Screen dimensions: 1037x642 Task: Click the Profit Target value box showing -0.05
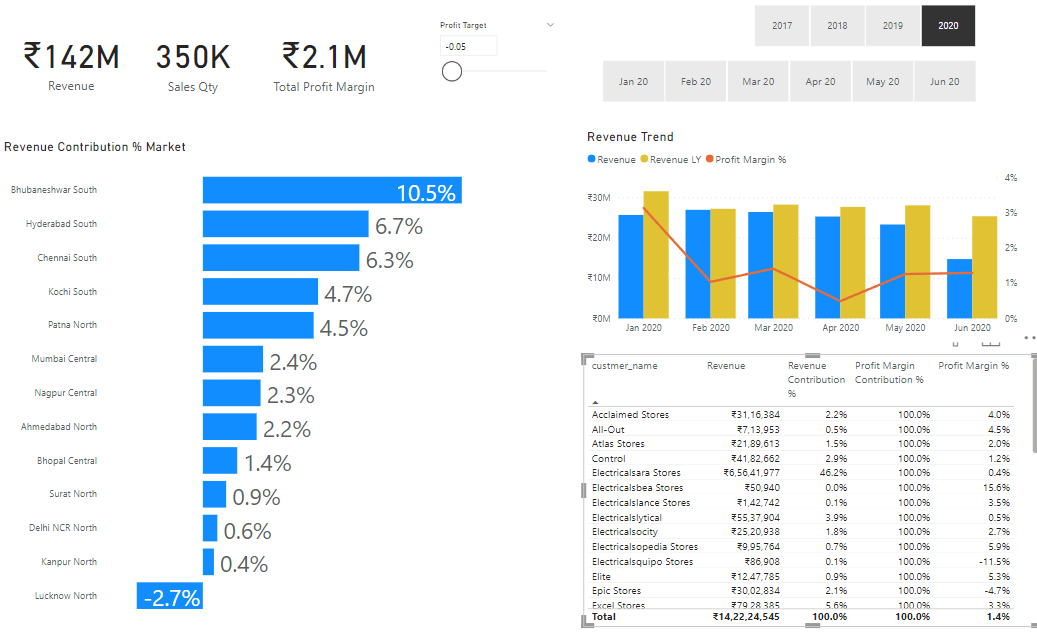pyautogui.click(x=468, y=46)
